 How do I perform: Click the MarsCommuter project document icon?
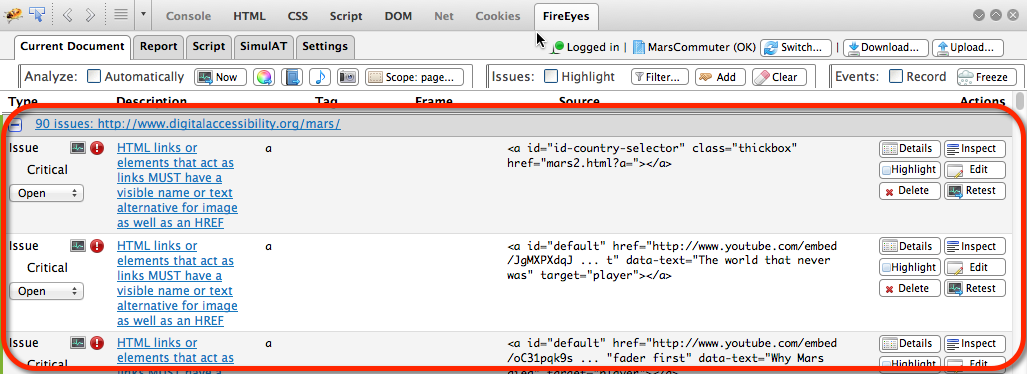pos(639,47)
